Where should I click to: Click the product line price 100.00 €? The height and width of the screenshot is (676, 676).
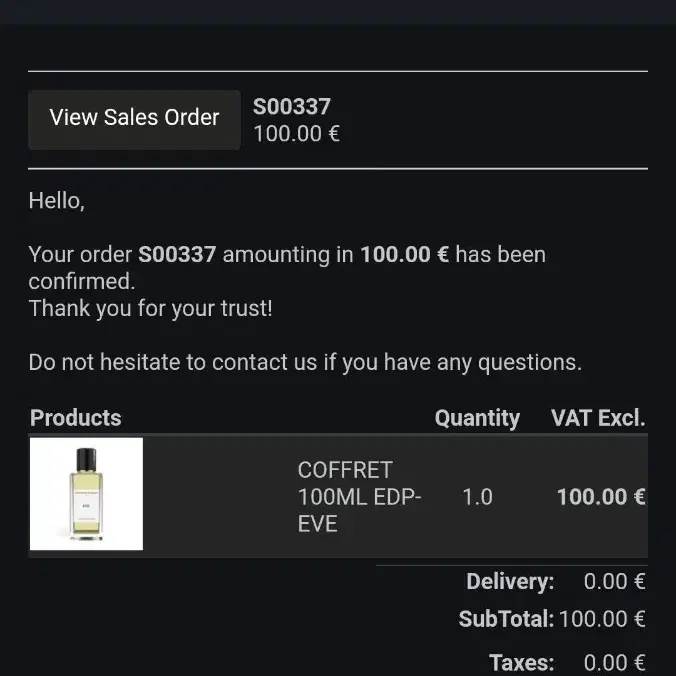(601, 497)
